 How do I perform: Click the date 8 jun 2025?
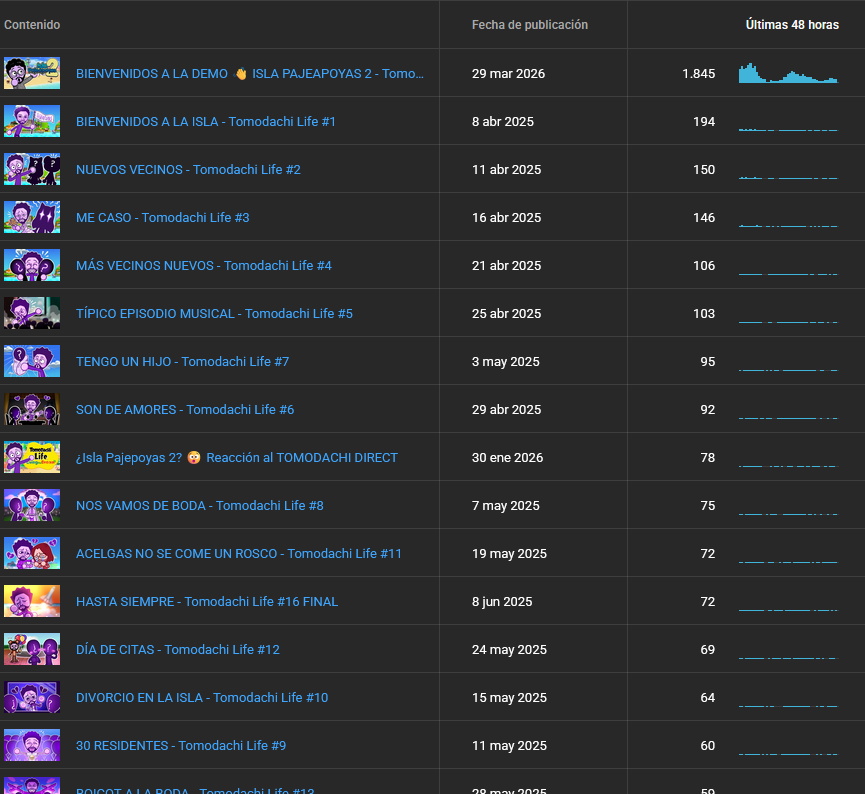[x=502, y=601]
